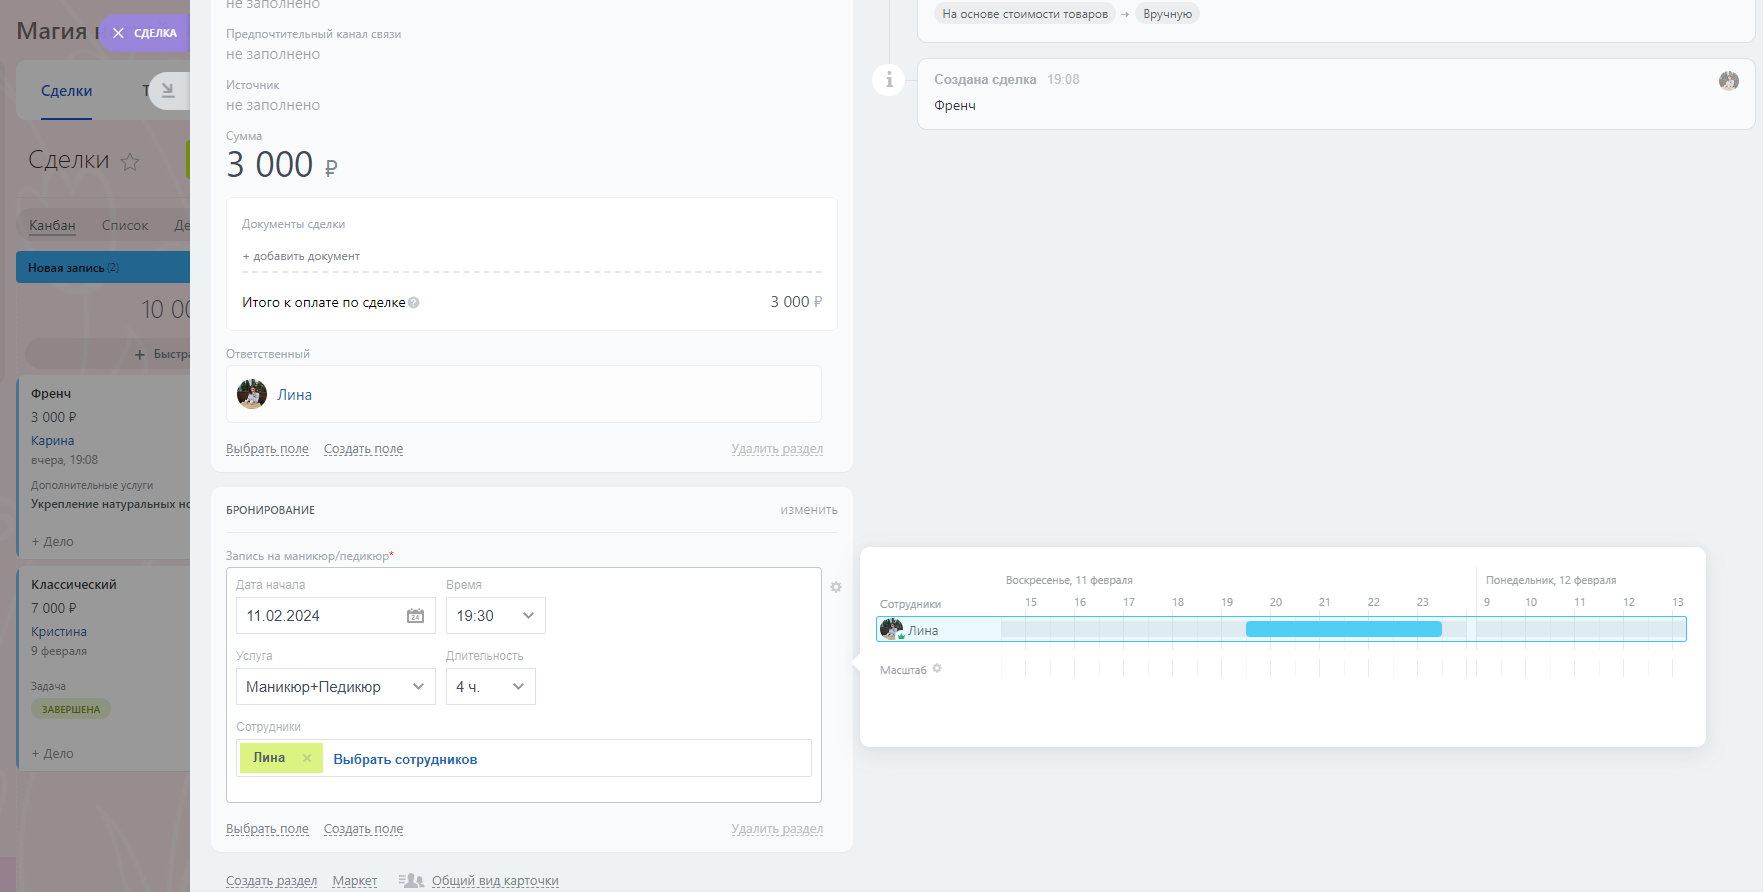Open Масштаб settings gear in planner

tap(937, 669)
